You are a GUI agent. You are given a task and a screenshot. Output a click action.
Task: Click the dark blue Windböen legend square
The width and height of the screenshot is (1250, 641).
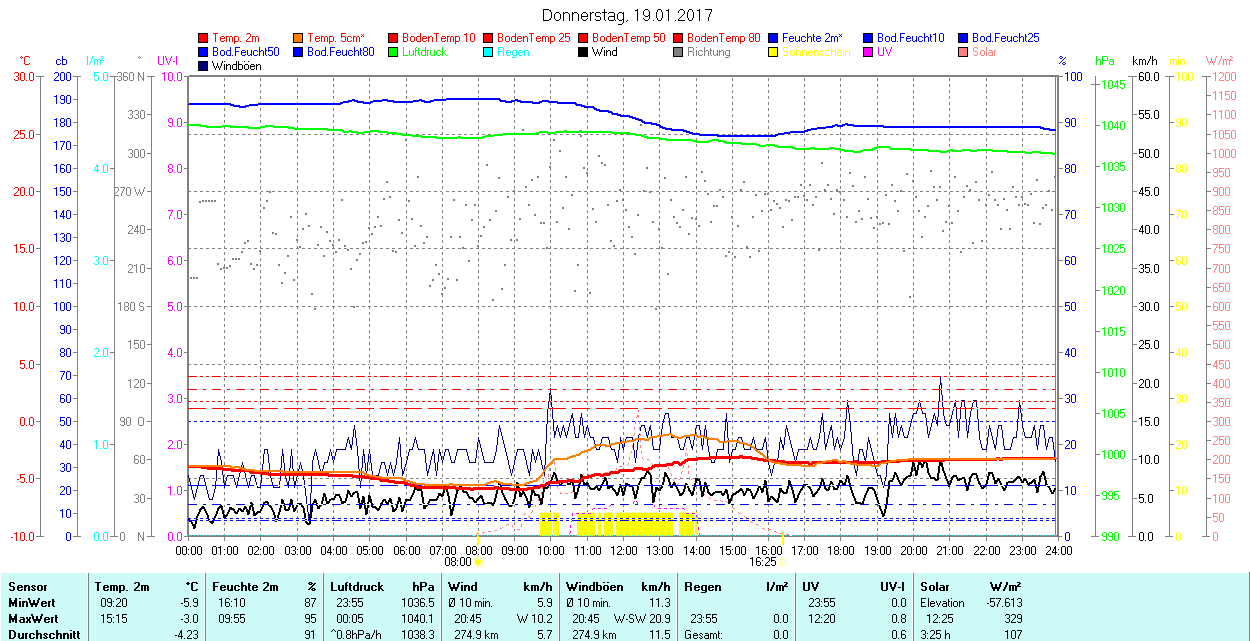click(204, 66)
